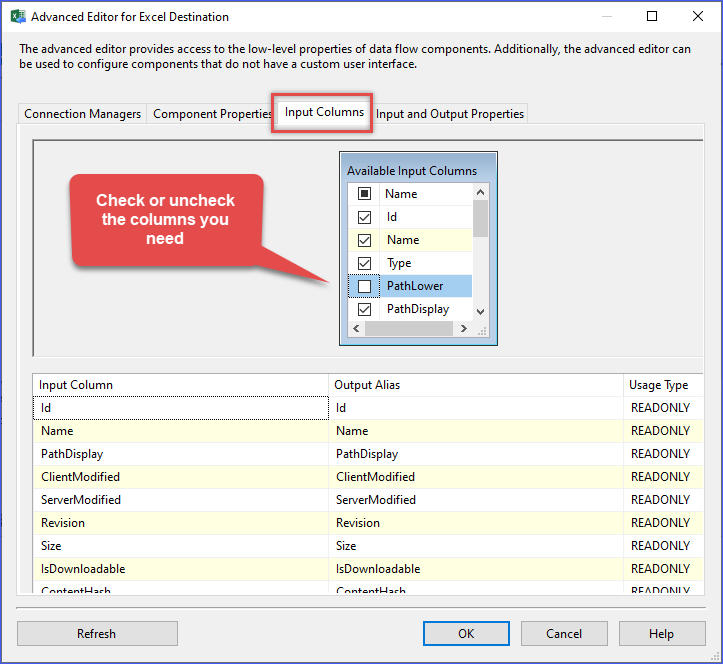Viewport: 723px width, 664px height.
Task: Uncheck the Type column checkbox
Action: tap(364, 263)
